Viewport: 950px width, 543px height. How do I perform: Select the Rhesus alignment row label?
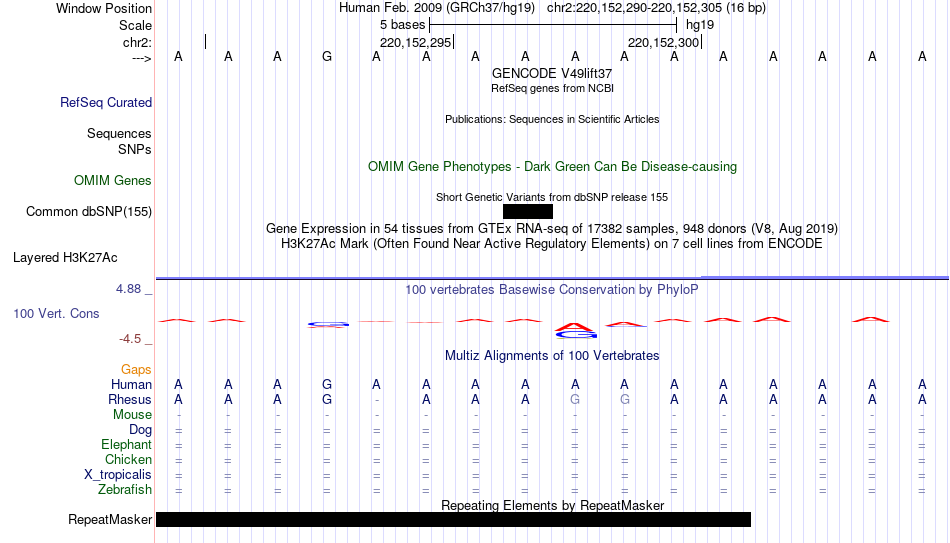[130, 399]
